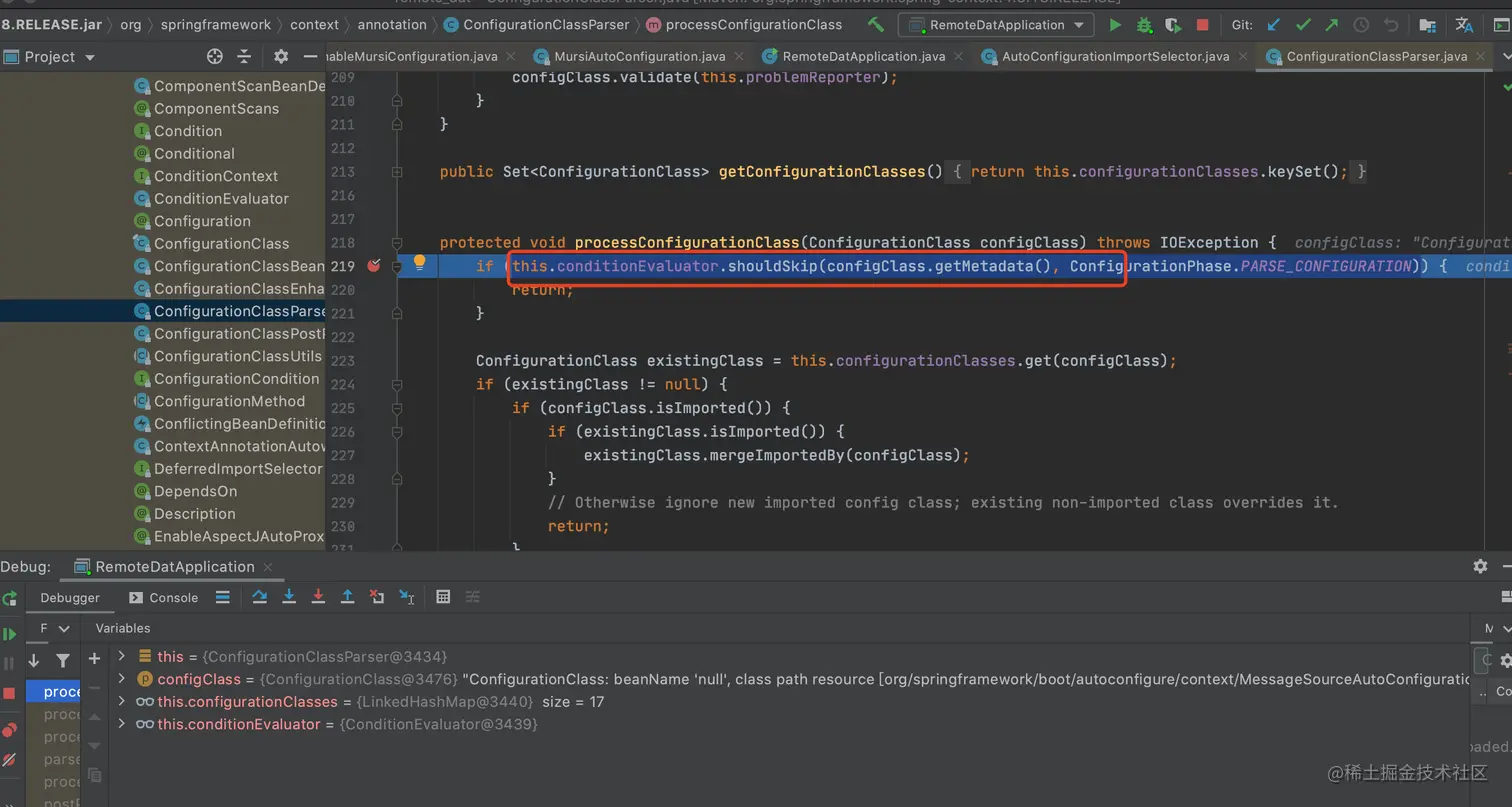Screen dimensions: 1512x807
Task: Switch to Console tab
Action: (x=164, y=597)
